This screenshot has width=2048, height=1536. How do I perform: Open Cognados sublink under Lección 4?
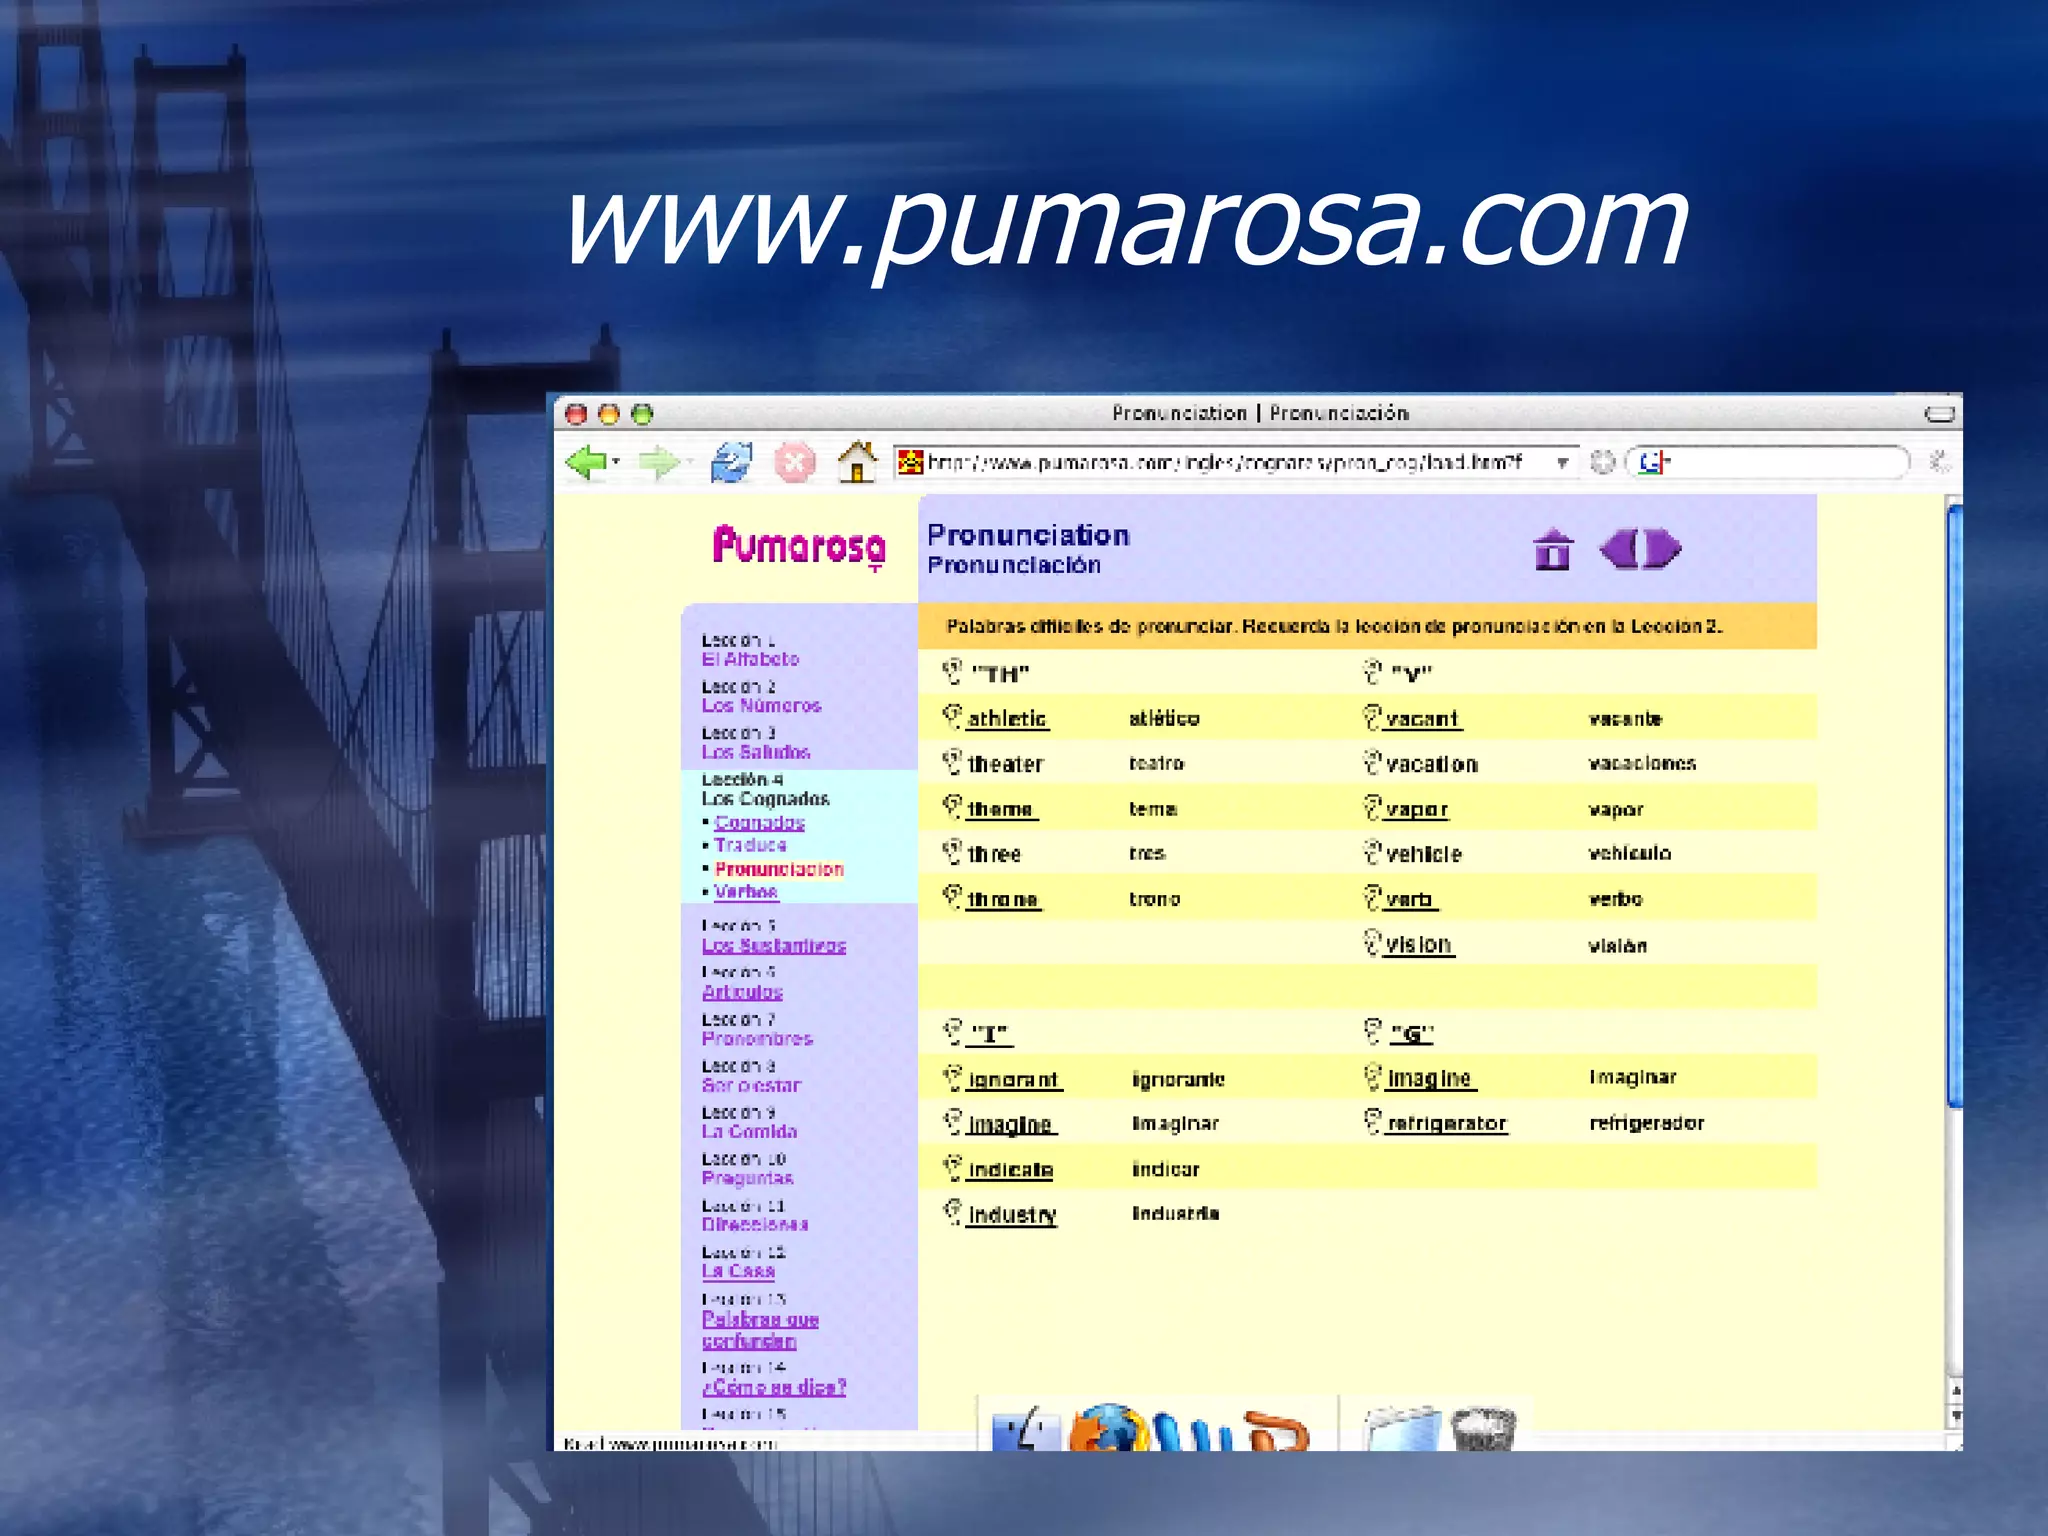click(x=759, y=822)
